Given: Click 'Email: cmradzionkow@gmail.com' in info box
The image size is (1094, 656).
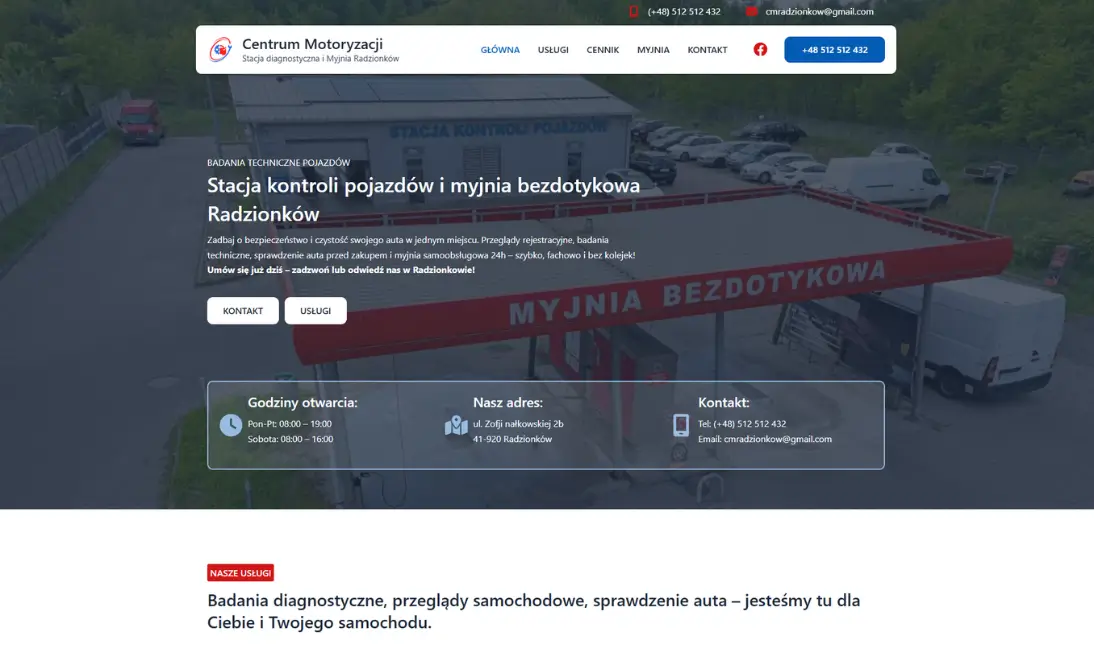Looking at the screenshot, I should tap(765, 439).
